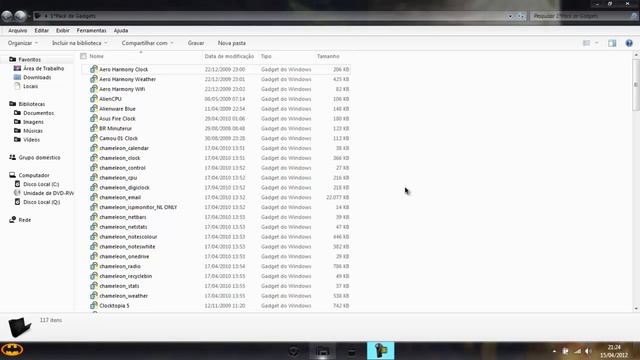This screenshot has width=640, height=360.
Task: Open the address bar history dropdown arrow
Action: tap(510, 16)
